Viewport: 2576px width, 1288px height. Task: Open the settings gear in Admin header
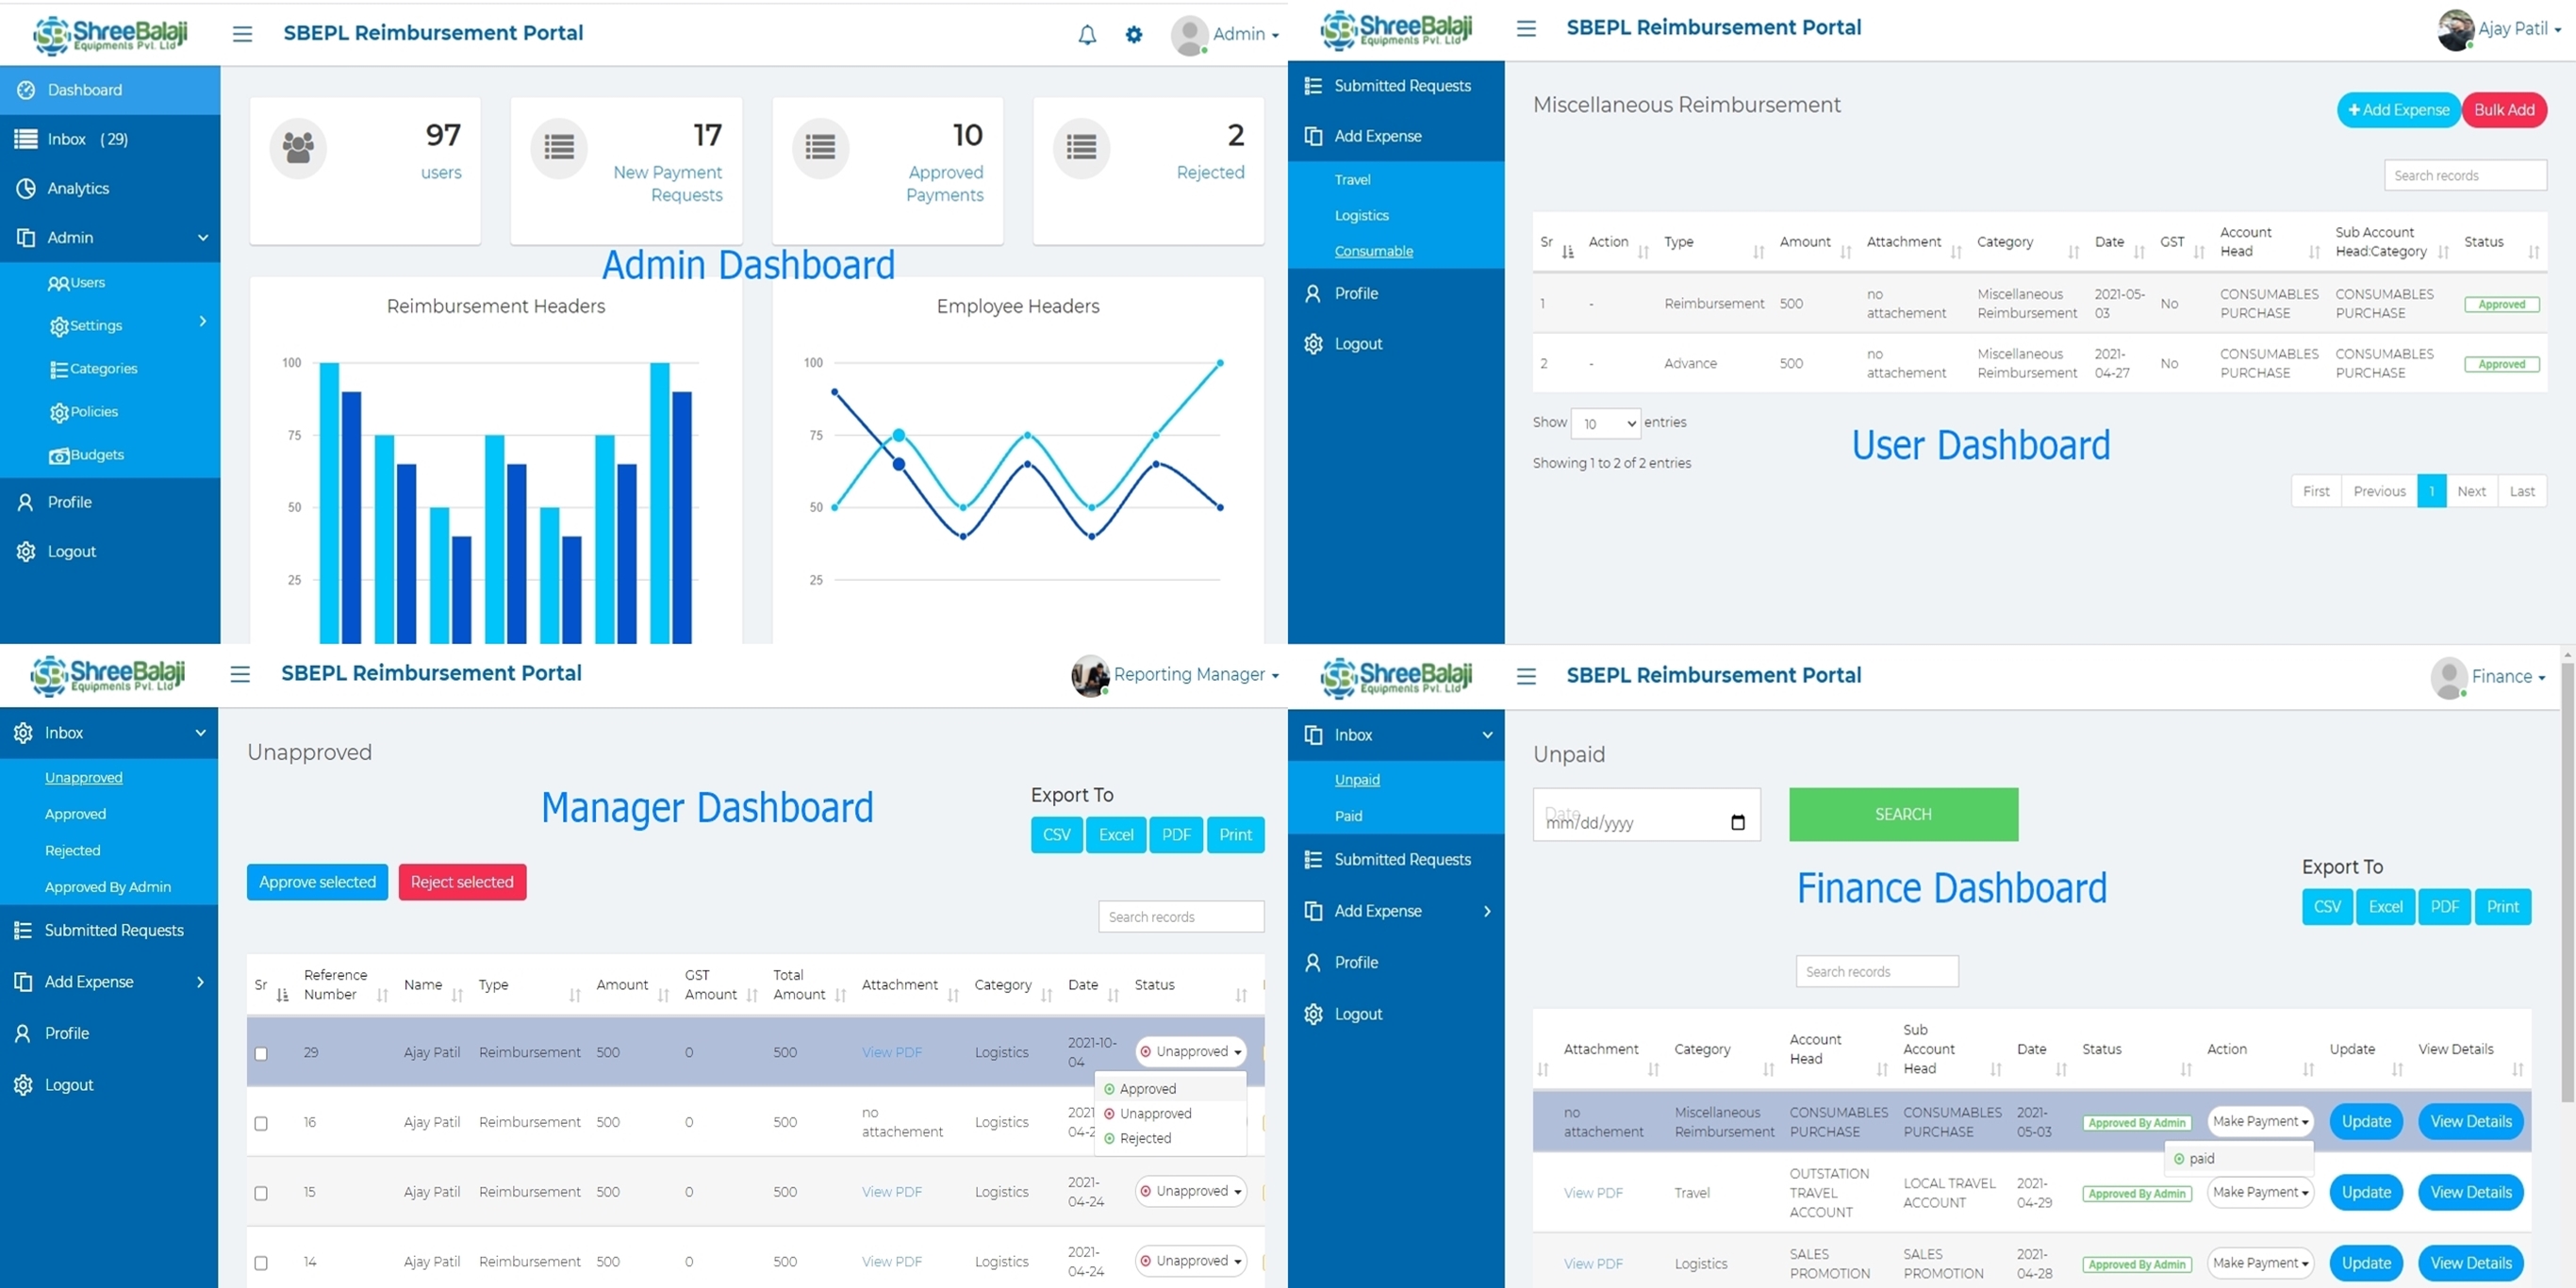coord(1133,35)
